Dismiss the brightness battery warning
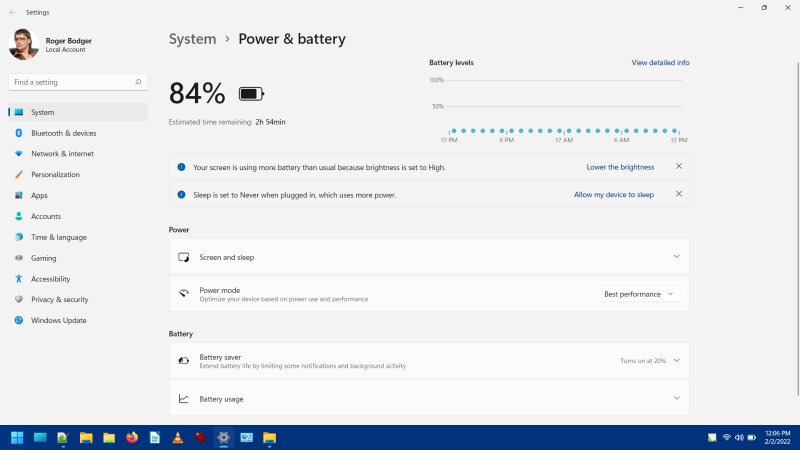This screenshot has height=450, width=800. point(679,167)
